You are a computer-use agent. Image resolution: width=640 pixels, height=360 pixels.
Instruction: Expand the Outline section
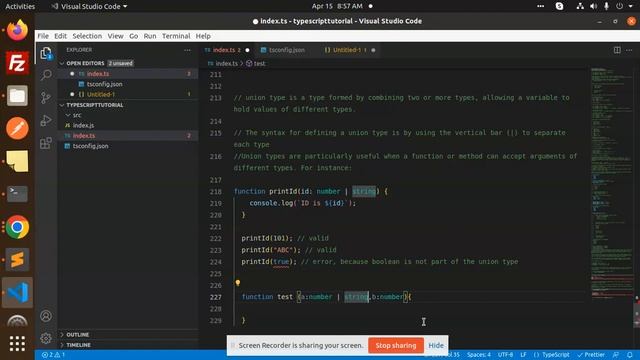(x=78, y=335)
